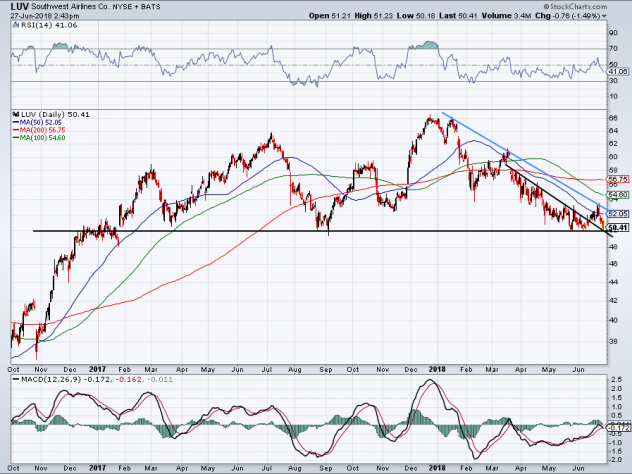The width and height of the screenshot is (632, 474).
Task: Click the Sep month label under the MACD panel
Action: click(326, 469)
